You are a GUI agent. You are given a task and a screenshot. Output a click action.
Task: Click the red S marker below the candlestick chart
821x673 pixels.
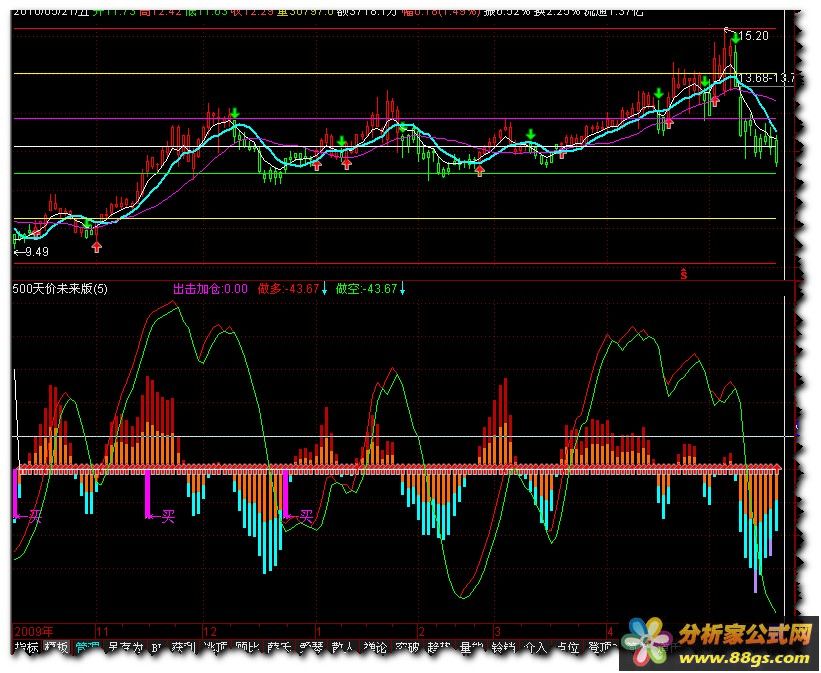(684, 274)
